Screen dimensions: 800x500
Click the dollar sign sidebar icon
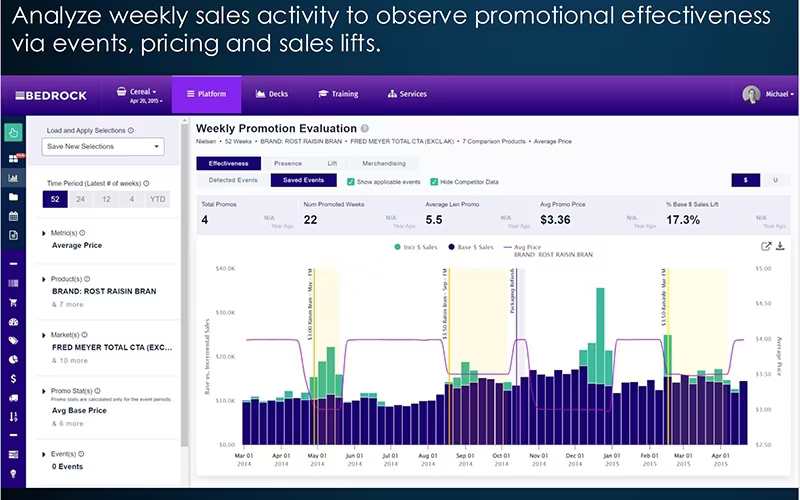click(x=13, y=379)
